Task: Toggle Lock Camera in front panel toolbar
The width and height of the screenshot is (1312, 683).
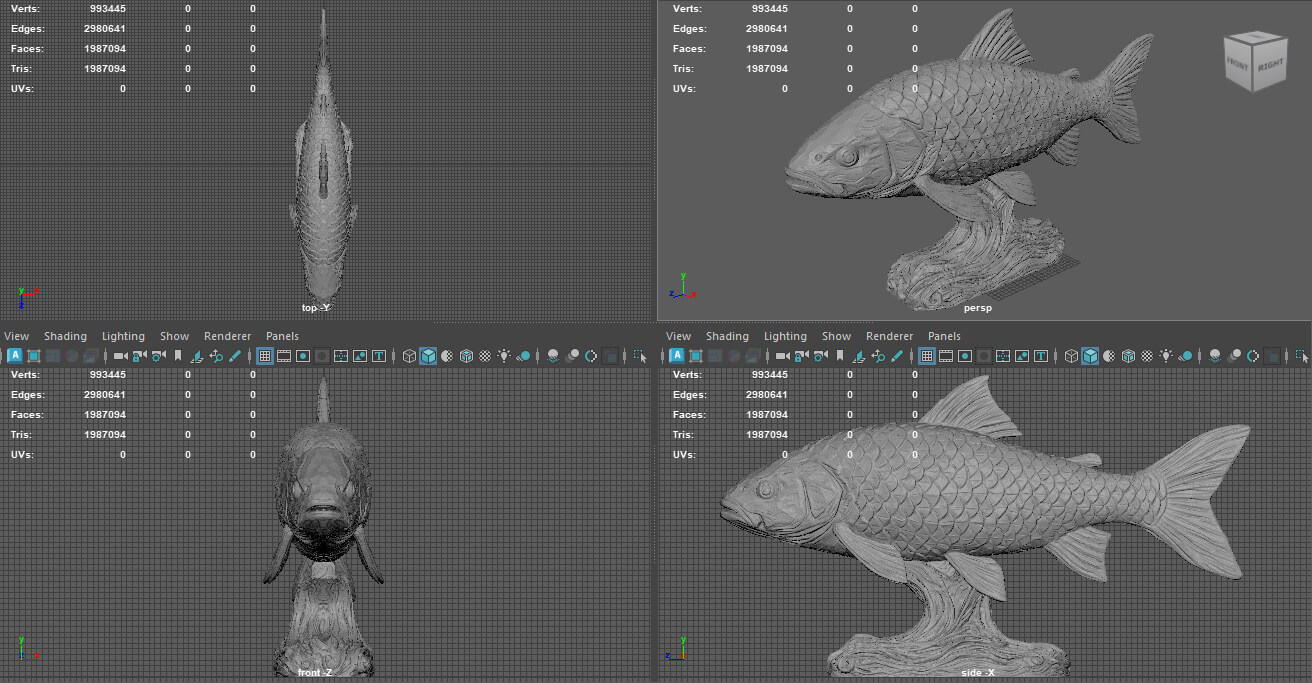Action: (x=139, y=355)
